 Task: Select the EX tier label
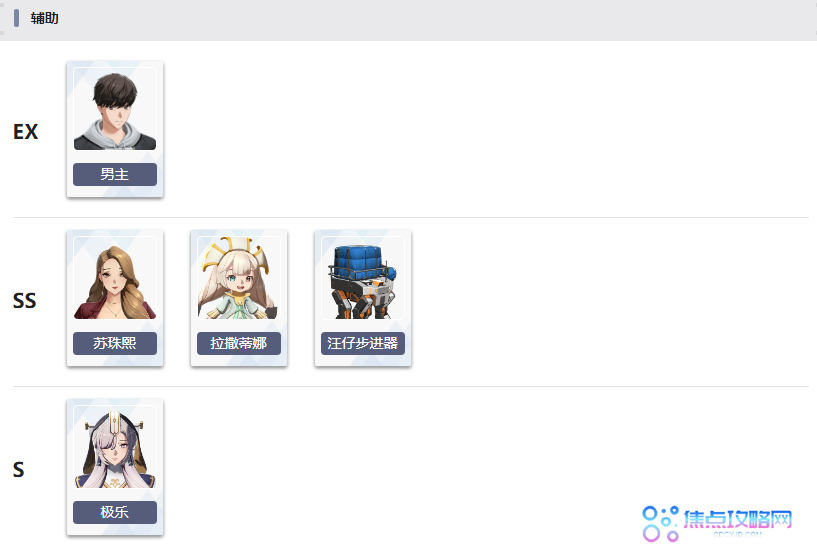pyautogui.click(x=26, y=132)
